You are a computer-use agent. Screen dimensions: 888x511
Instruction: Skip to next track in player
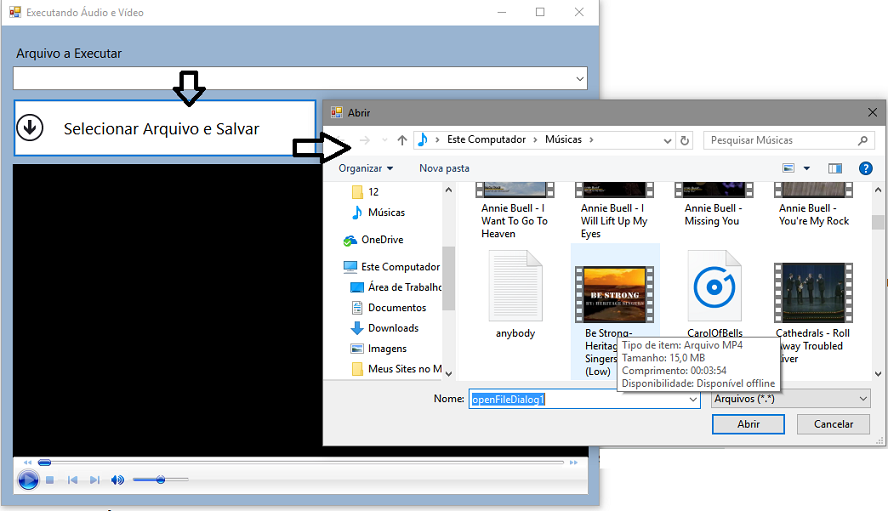[x=95, y=480]
